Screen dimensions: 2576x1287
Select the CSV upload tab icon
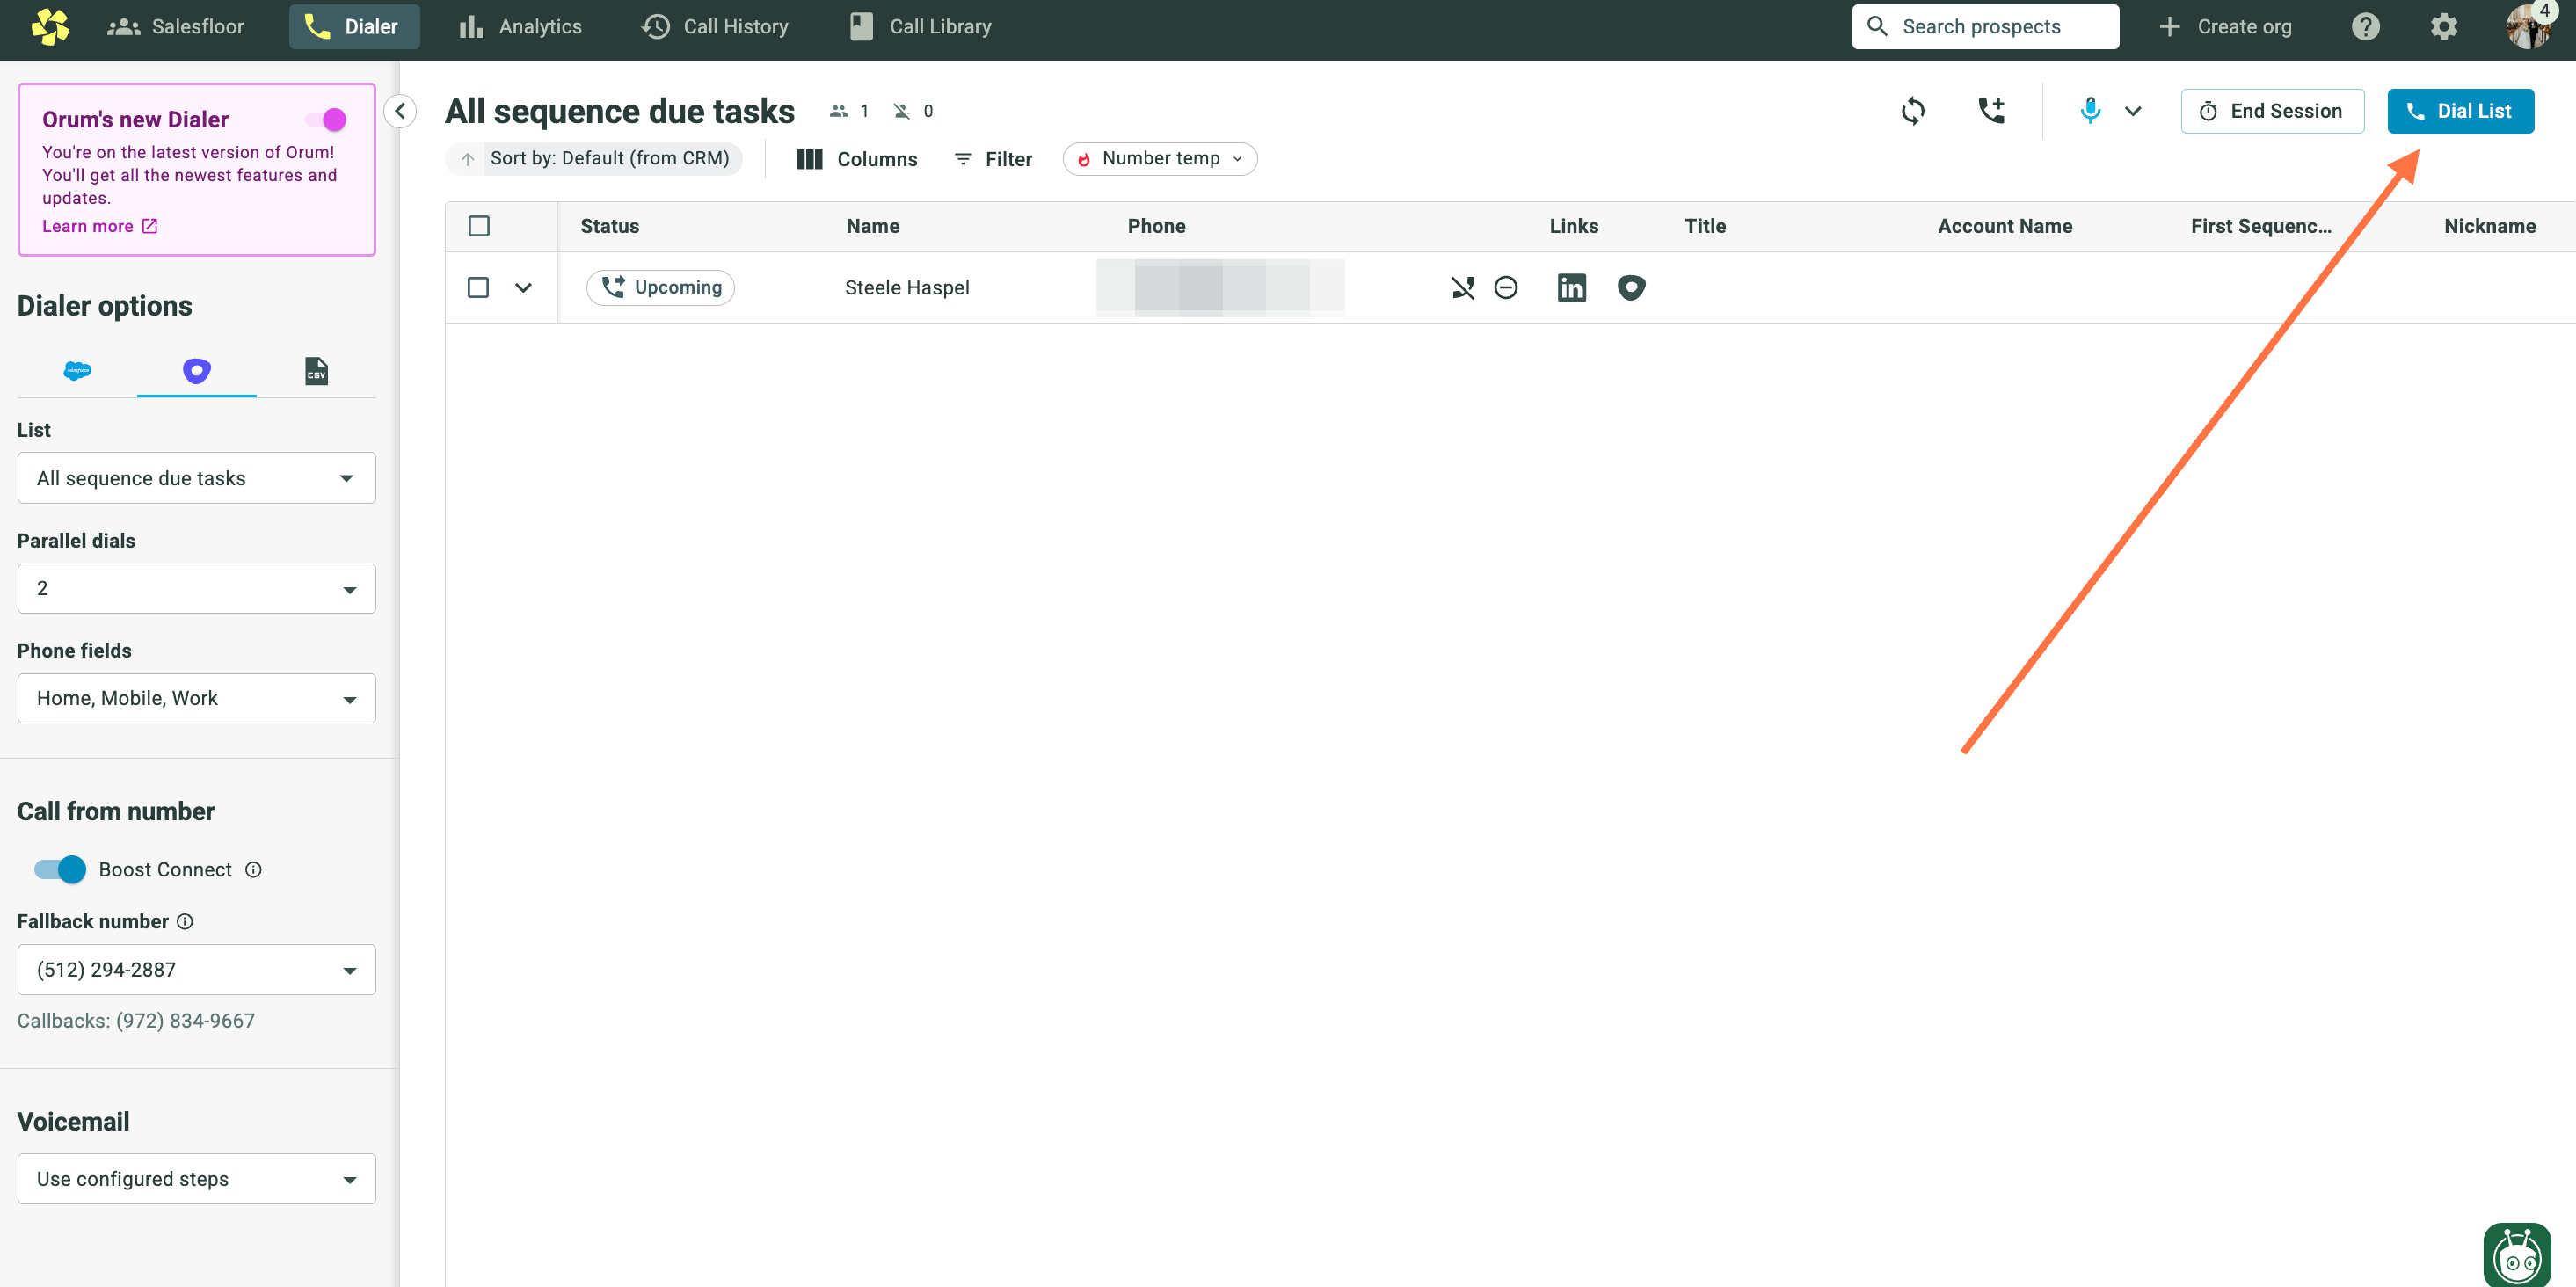316,371
